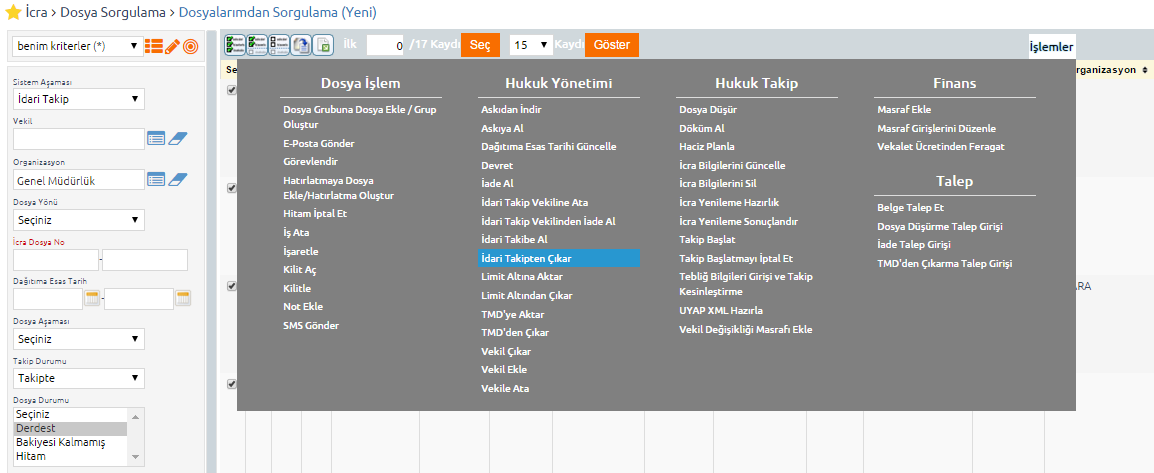Sort by the Organizasyon column arrows
This screenshot has height=473, width=1154.
click(x=1145, y=70)
